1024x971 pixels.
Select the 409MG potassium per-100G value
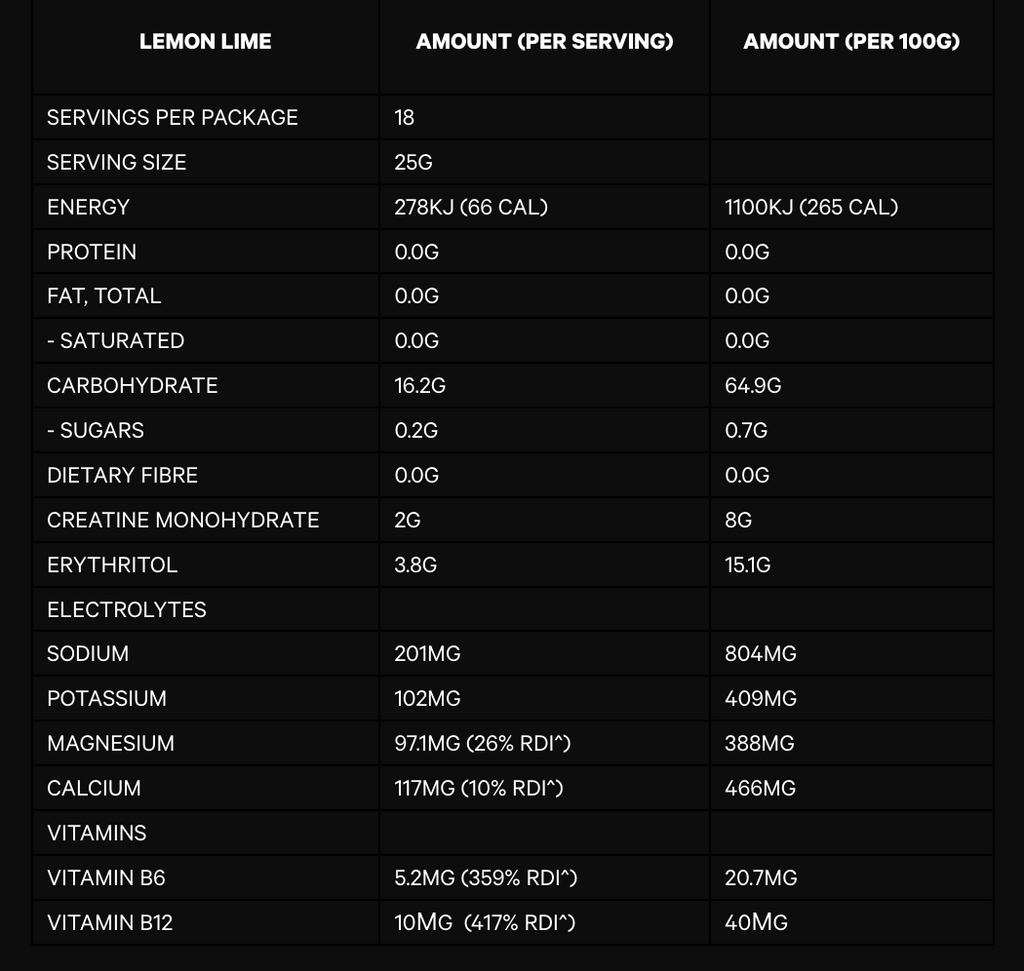[x=761, y=699]
